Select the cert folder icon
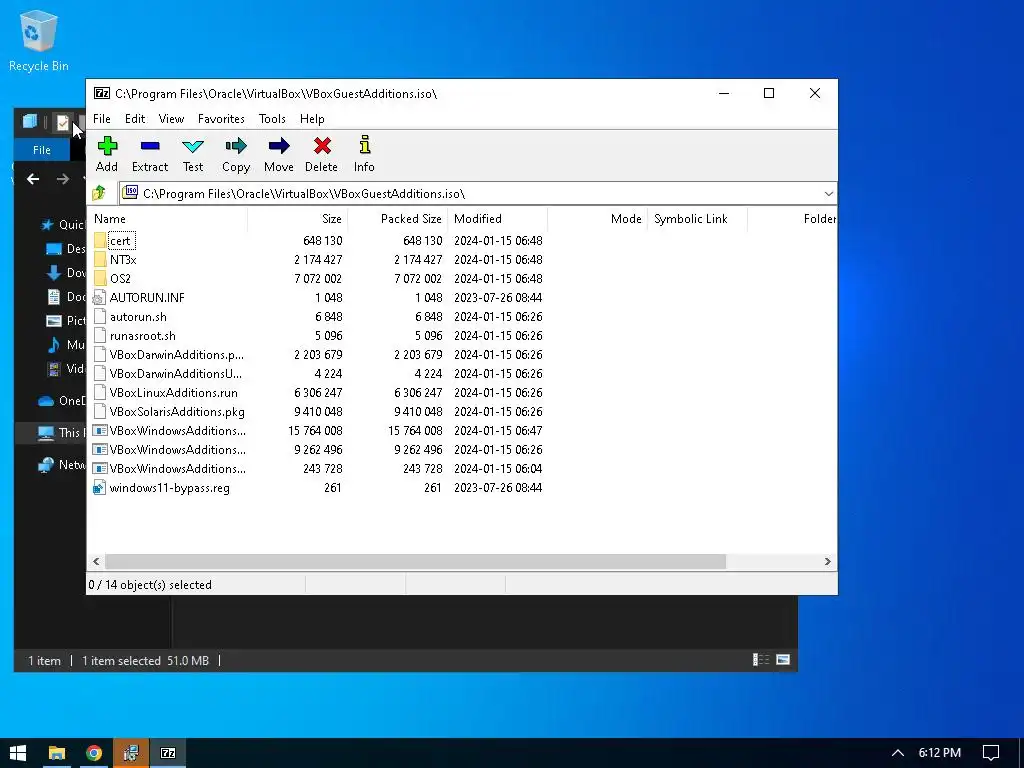 [x=100, y=240]
